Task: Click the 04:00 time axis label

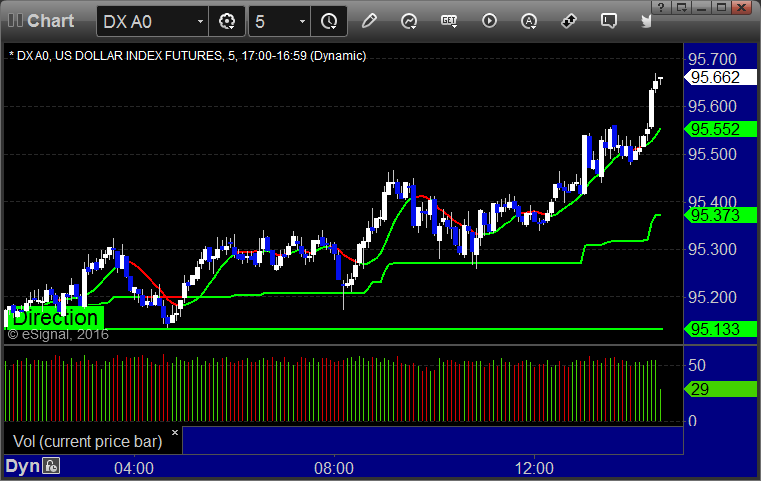Action: [134, 468]
